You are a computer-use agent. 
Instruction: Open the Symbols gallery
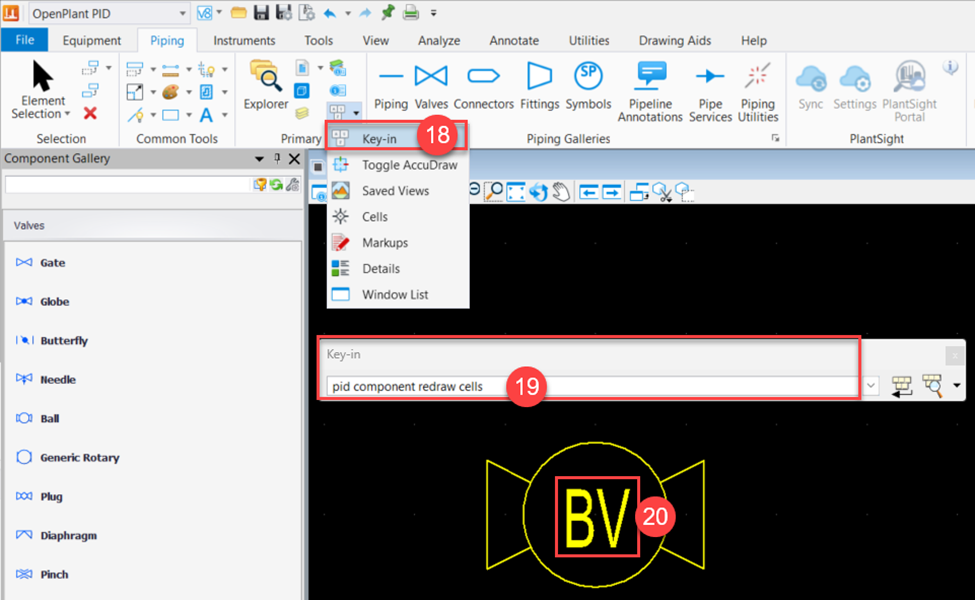[588, 86]
